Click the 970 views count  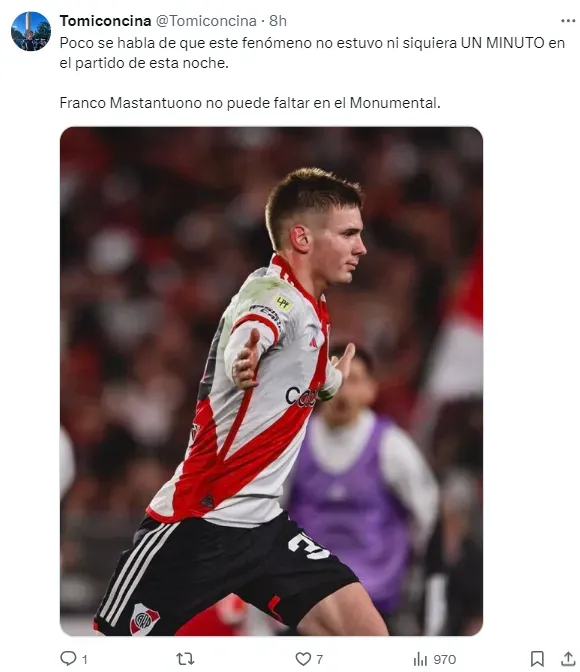pos(445,659)
